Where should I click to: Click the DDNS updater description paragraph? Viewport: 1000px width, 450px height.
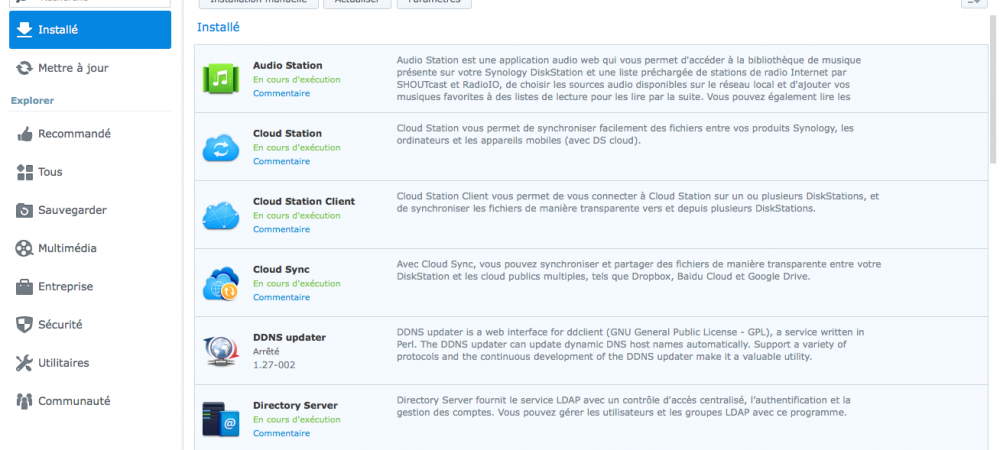[631, 345]
